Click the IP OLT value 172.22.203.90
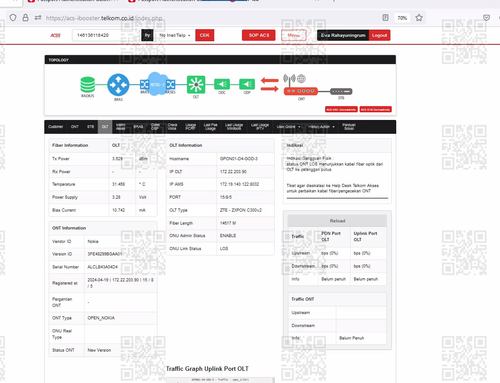The width and height of the screenshot is (500, 383). pos(233,172)
